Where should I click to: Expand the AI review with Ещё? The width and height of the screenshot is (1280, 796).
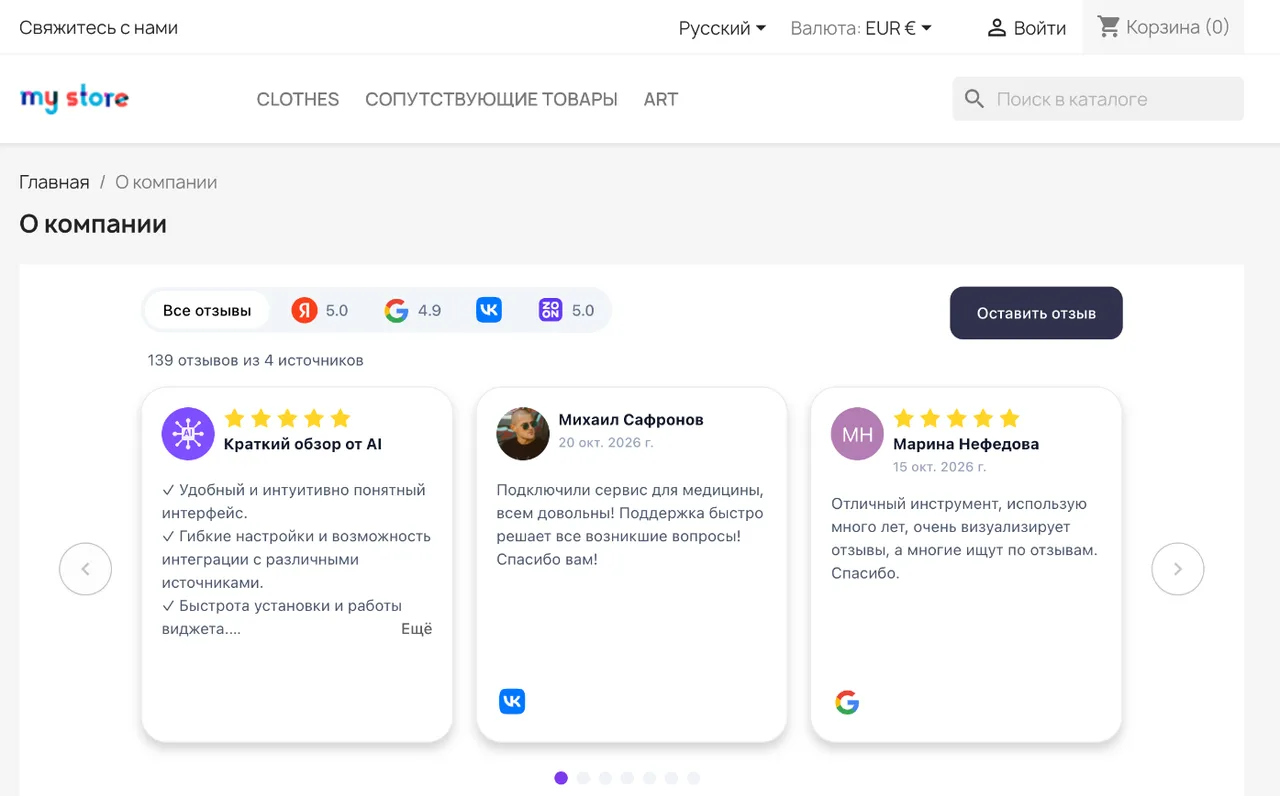point(417,629)
